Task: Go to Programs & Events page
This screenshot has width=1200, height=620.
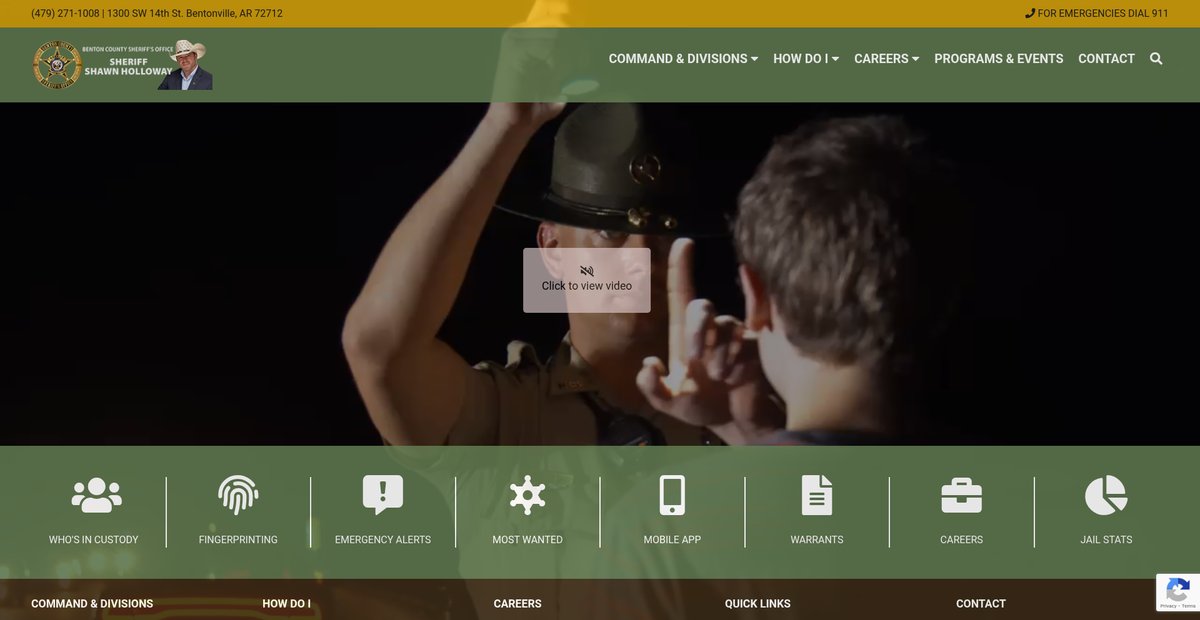Action: pyautogui.click(x=998, y=59)
